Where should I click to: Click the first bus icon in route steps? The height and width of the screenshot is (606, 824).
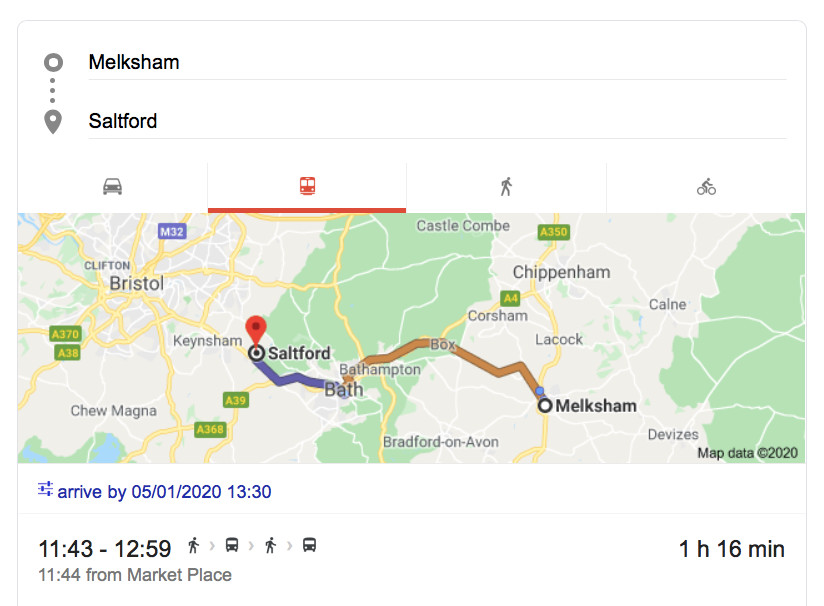click(232, 546)
